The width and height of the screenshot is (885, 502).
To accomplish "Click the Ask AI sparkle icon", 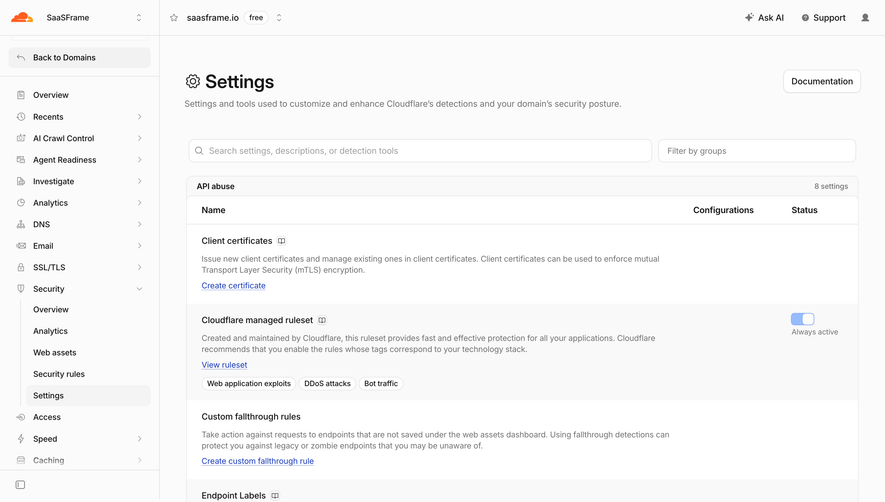I will (x=749, y=18).
